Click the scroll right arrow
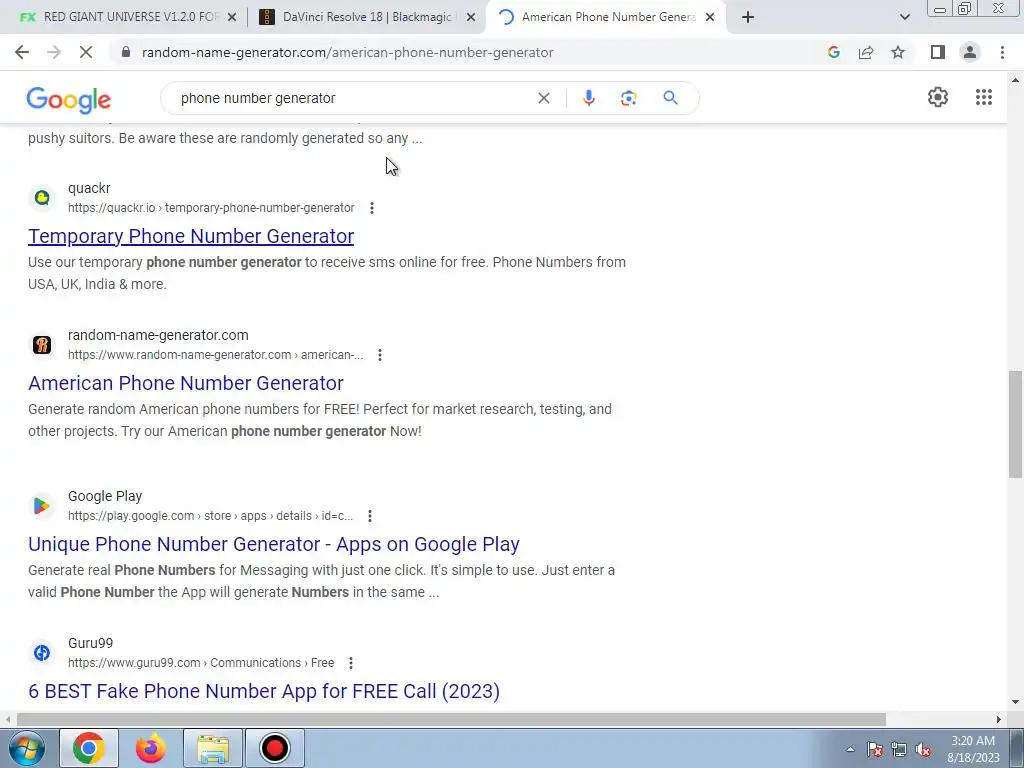Image resolution: width=1024 pixels, height=768 pixels. tap(999, 720)
